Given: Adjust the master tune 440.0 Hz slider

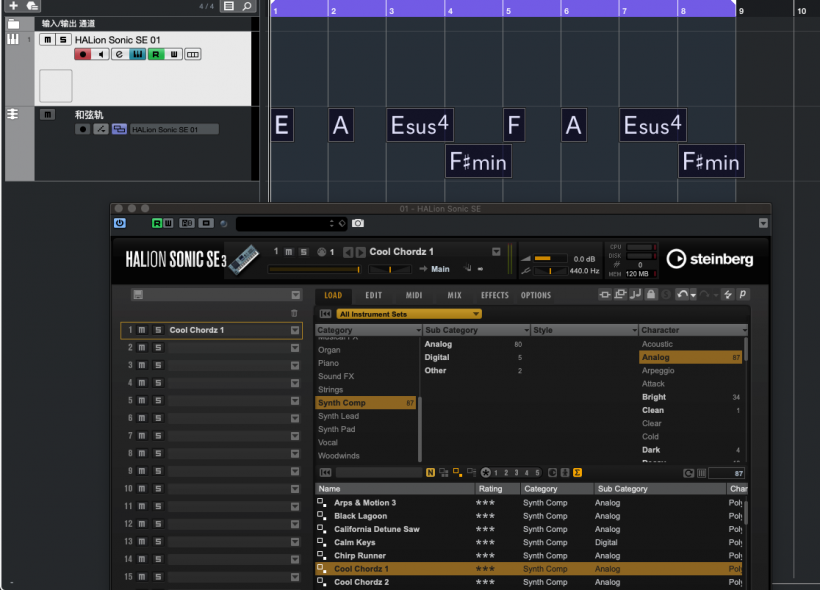Looking at the screenshot, I should click(551, 270).
